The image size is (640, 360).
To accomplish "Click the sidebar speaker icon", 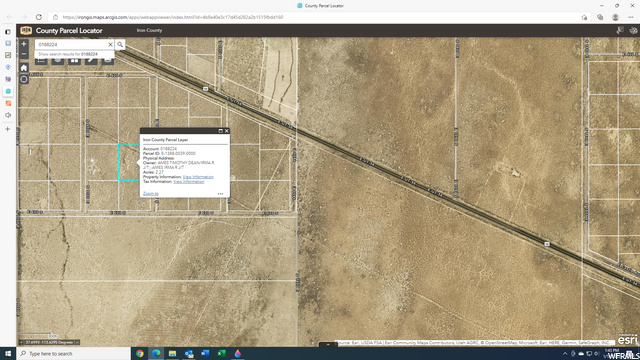I will pyautogui.click(x=8, y=115).
